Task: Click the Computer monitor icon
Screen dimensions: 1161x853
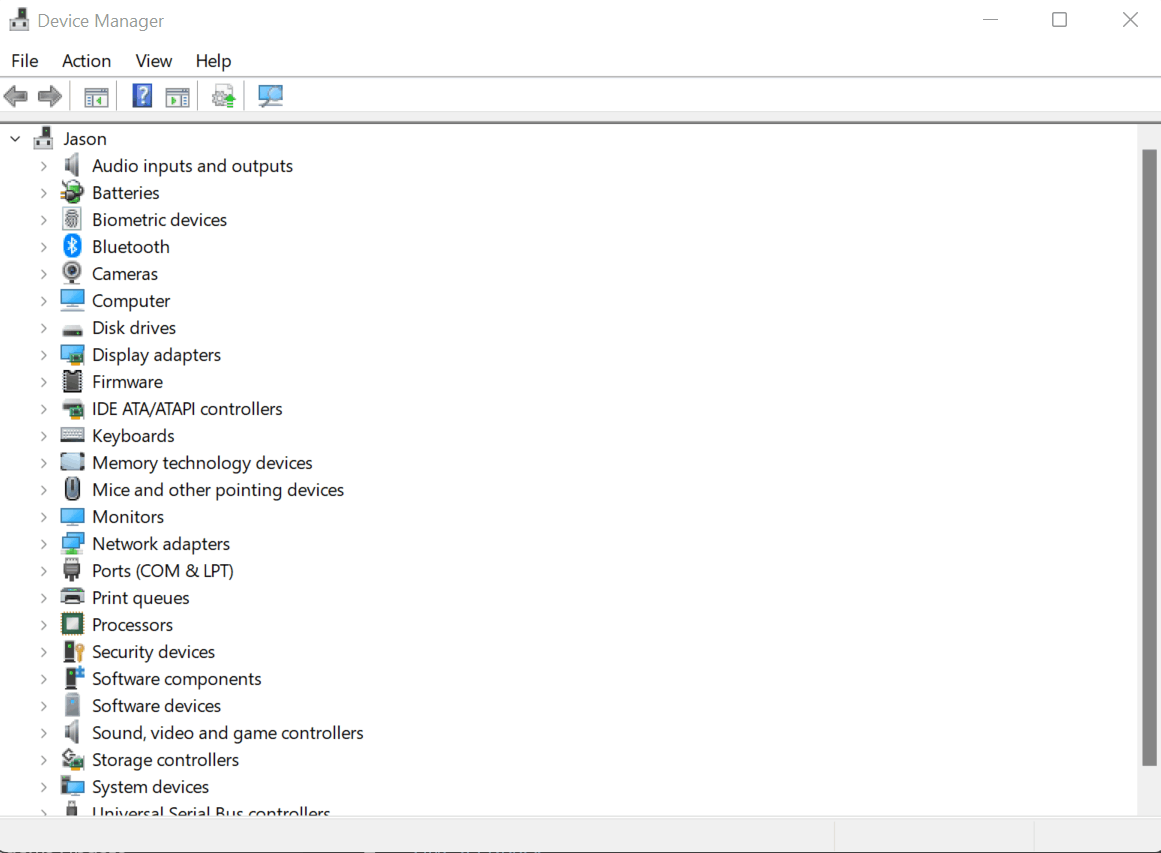Action: click(72, 300)
